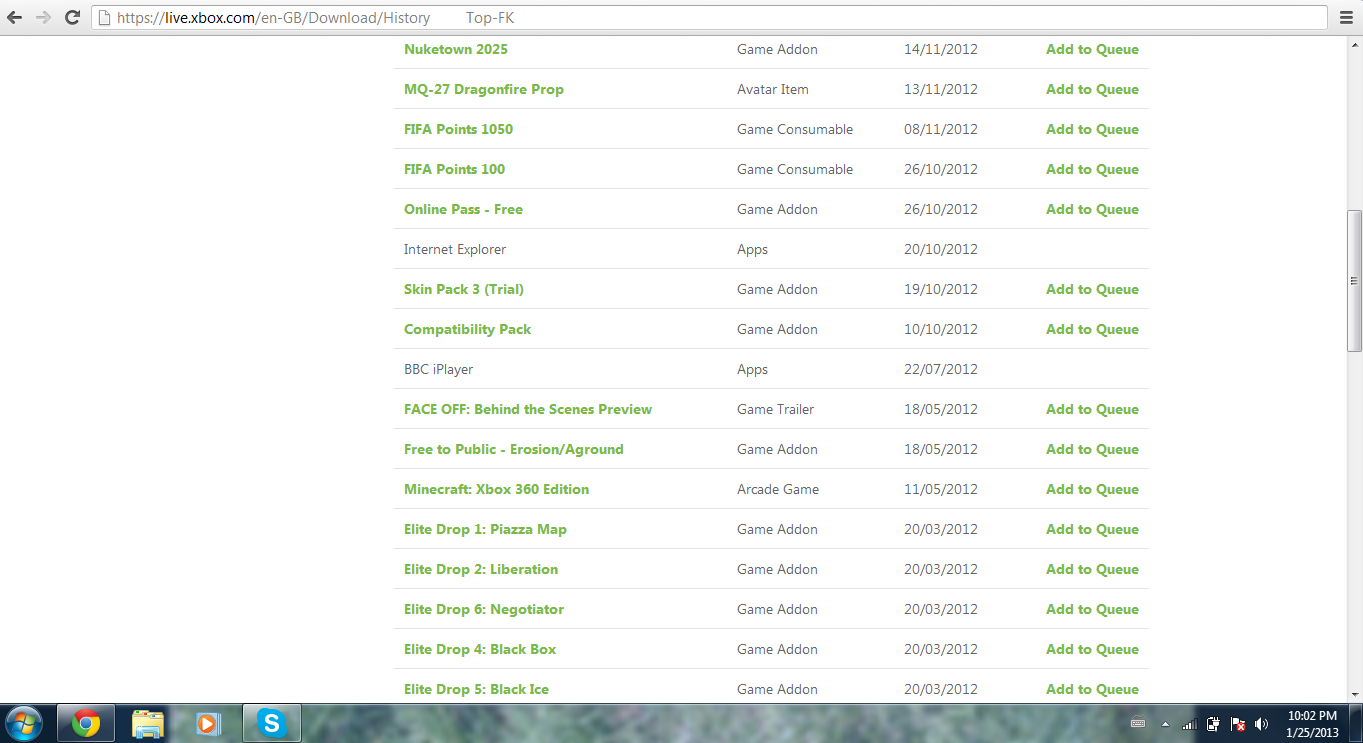The width and height of the screenshot is (1363, 743).
Task: Click the 14/11/2012 date for Nuketown
Action: [x=941, y=49]
